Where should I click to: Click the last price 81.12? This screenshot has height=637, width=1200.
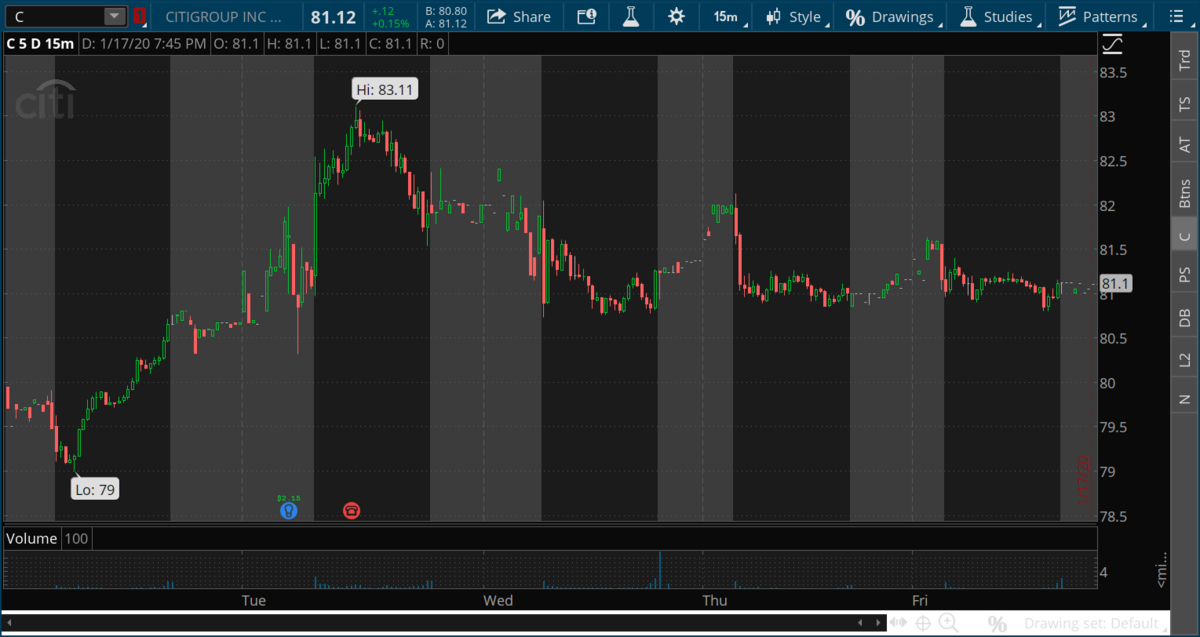[x=334, y=17]
